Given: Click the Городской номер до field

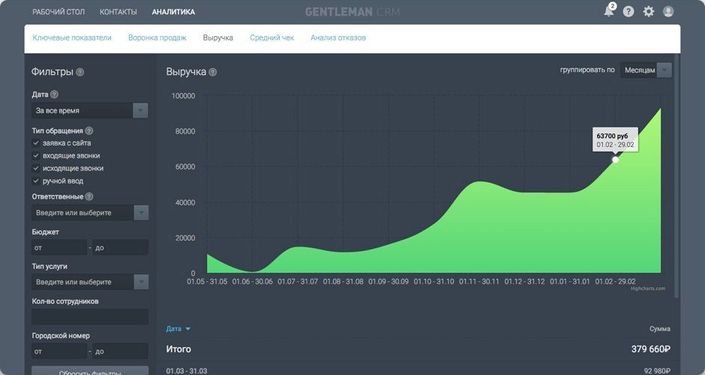Looking at the screenshot, I should click(120, 351).
